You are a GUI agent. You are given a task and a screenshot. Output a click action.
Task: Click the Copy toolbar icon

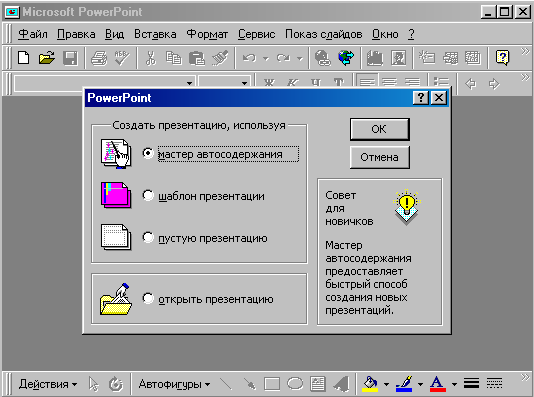point(174,58)
